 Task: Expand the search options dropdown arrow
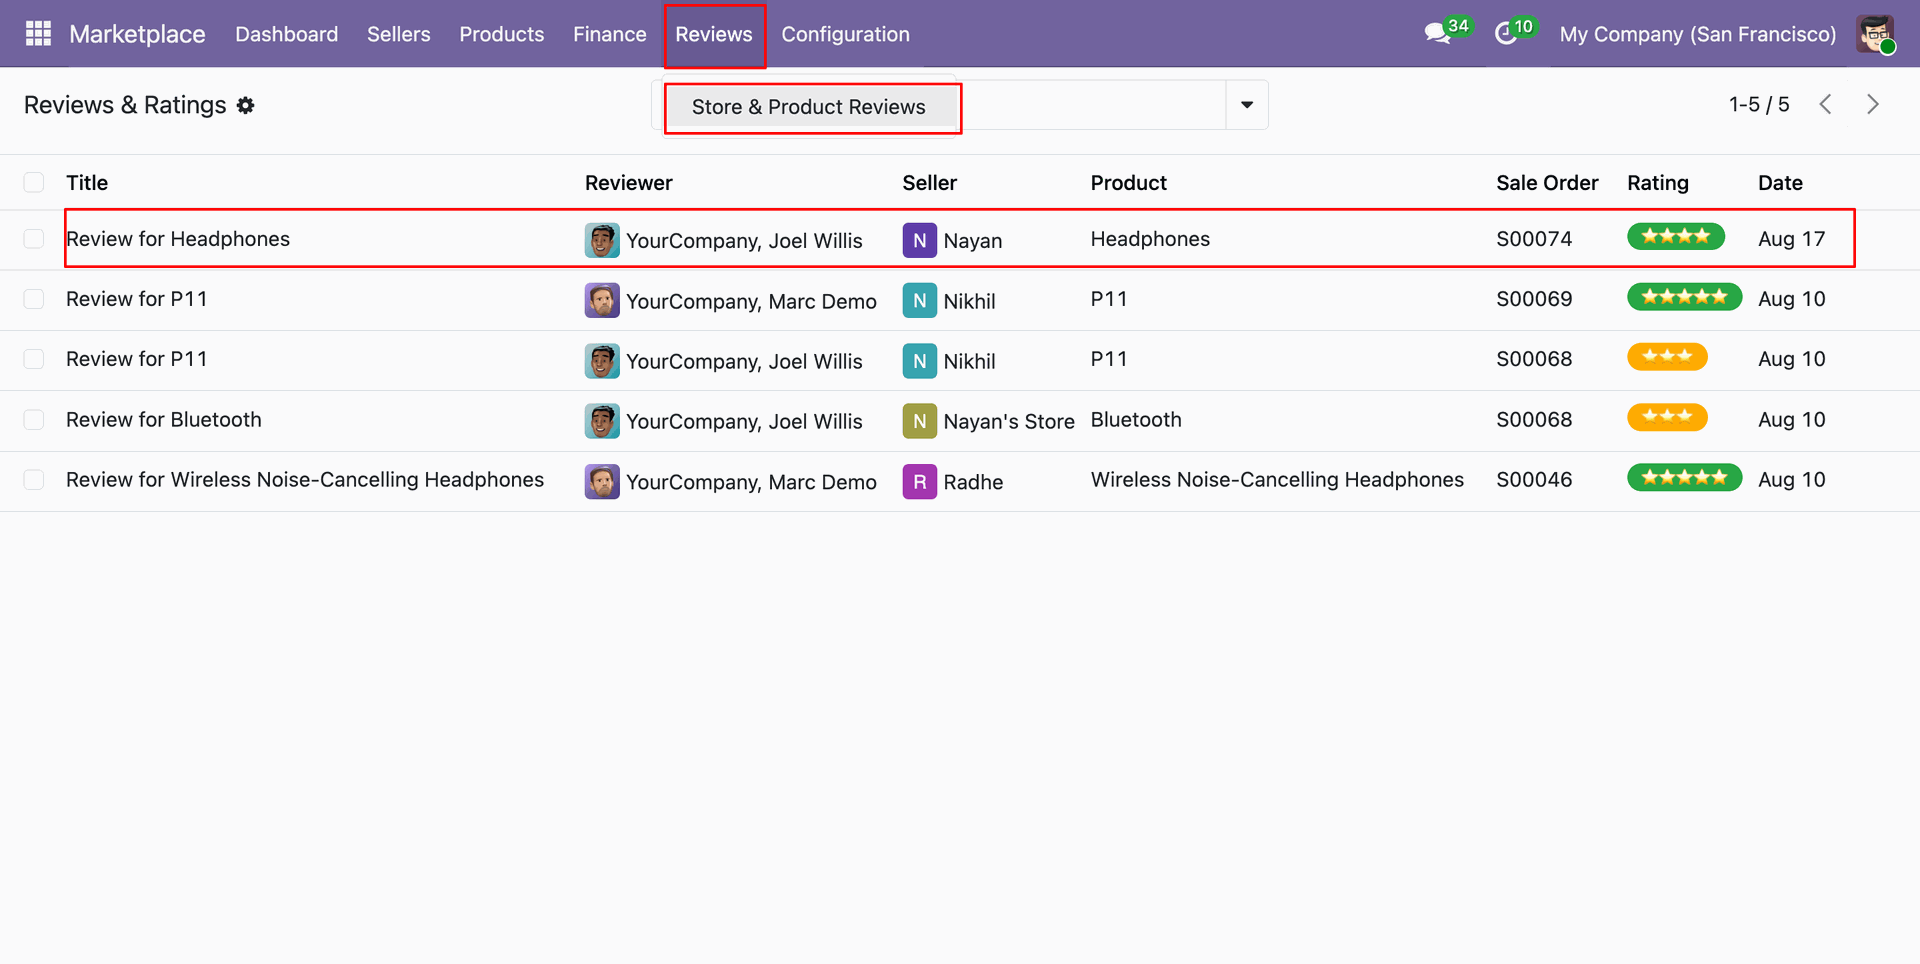point(1247,105)
